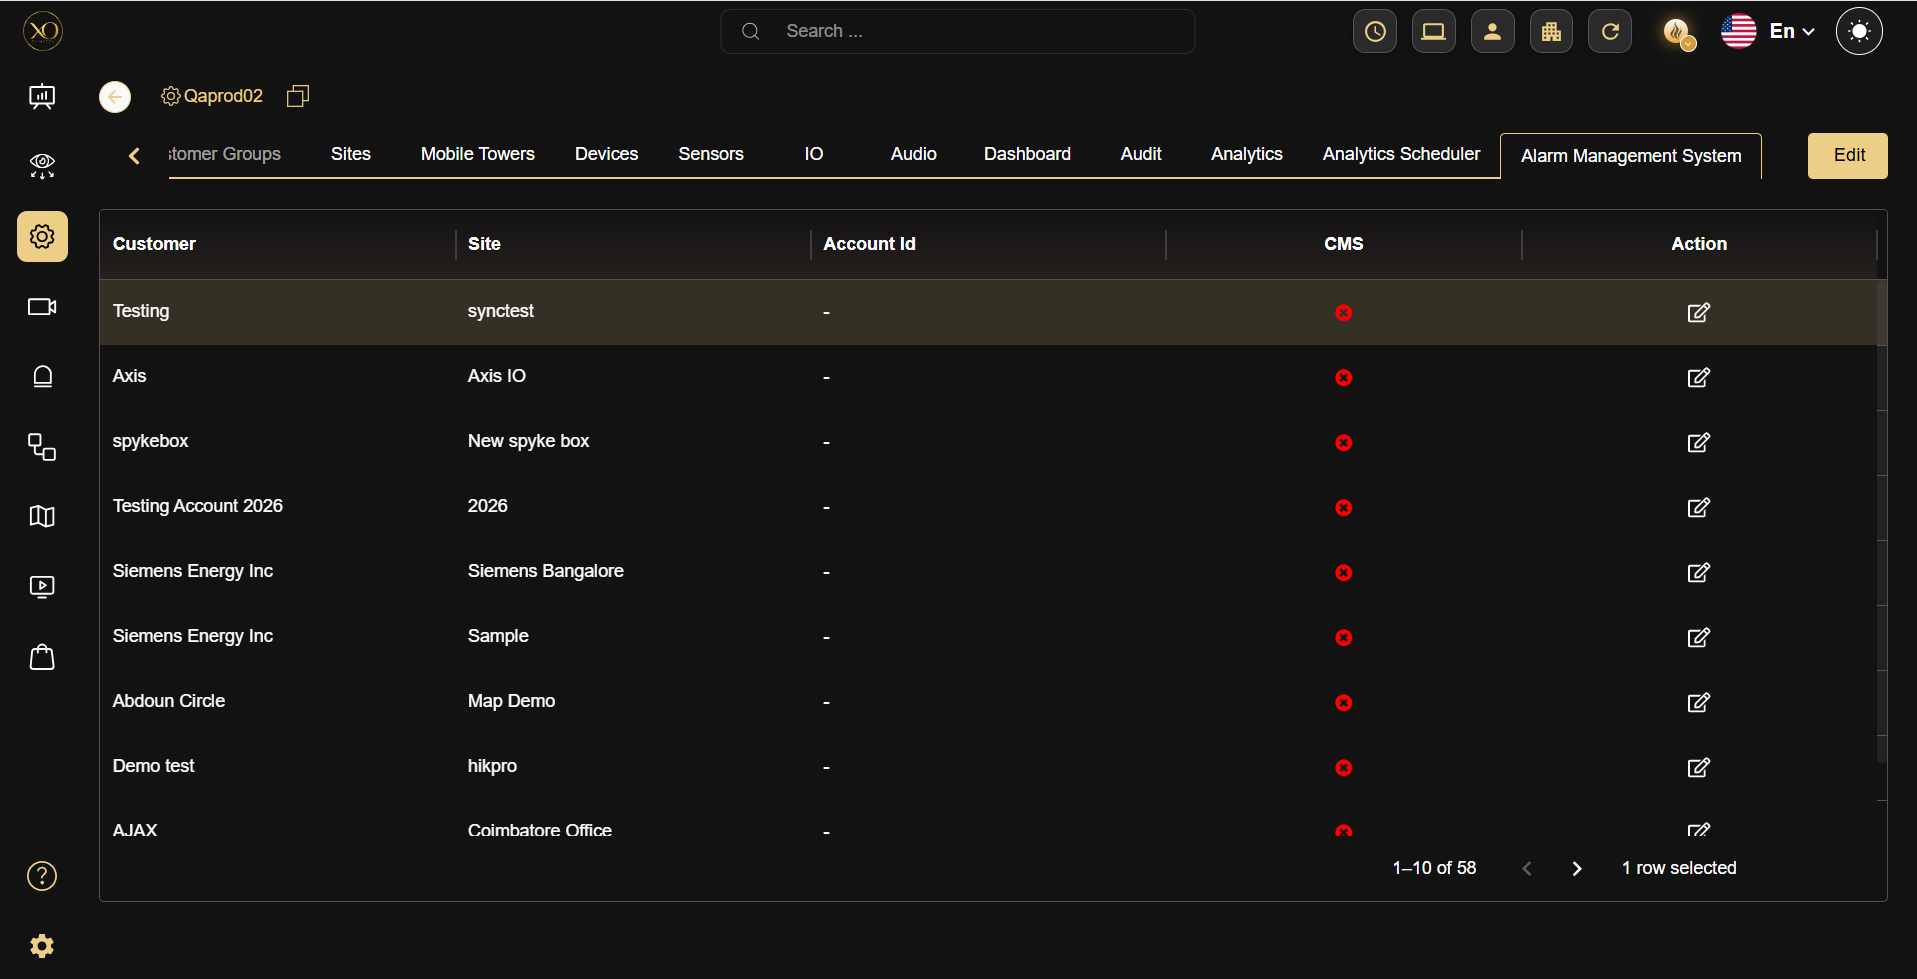Click the building organization icon

1551,31
